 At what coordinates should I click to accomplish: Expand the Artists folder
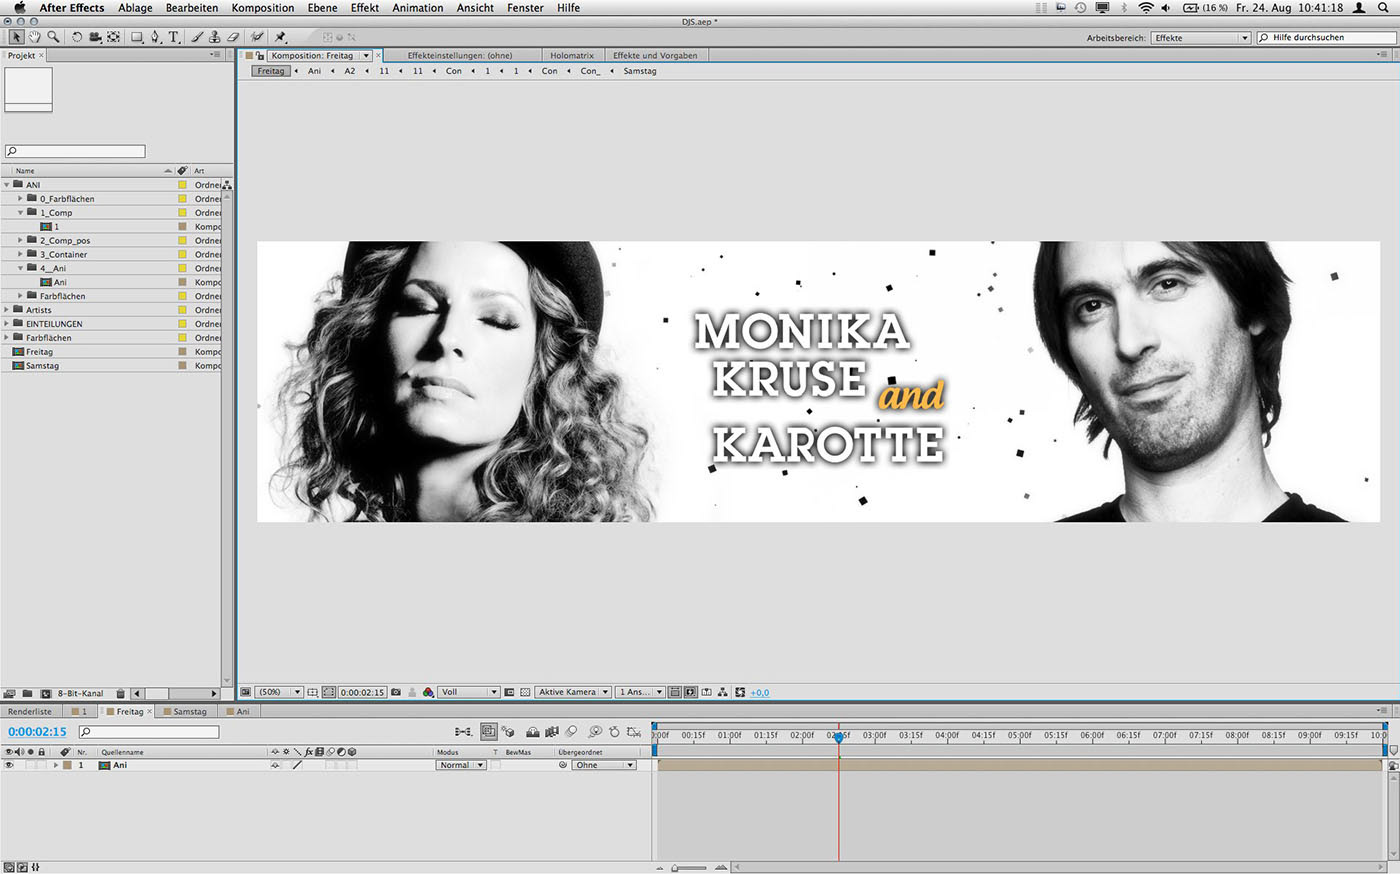pyautogui.click(x=7, y=310)
